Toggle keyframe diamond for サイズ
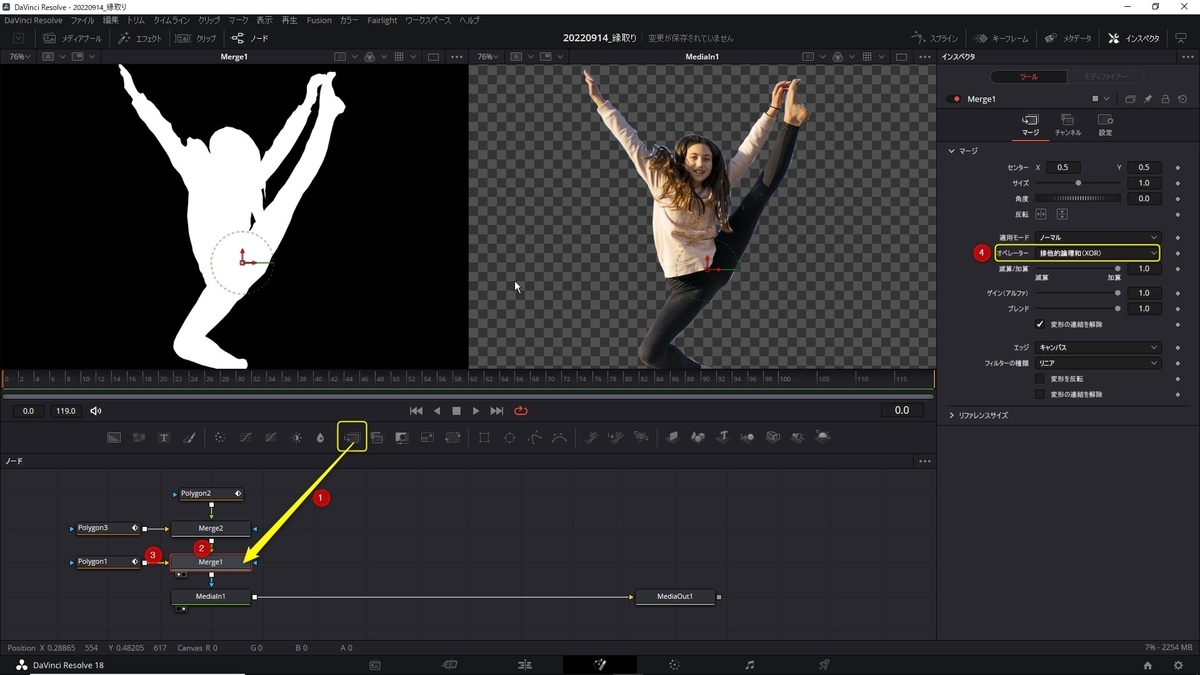Viewport: 1200px width, 675px height. coord(1178,183)
